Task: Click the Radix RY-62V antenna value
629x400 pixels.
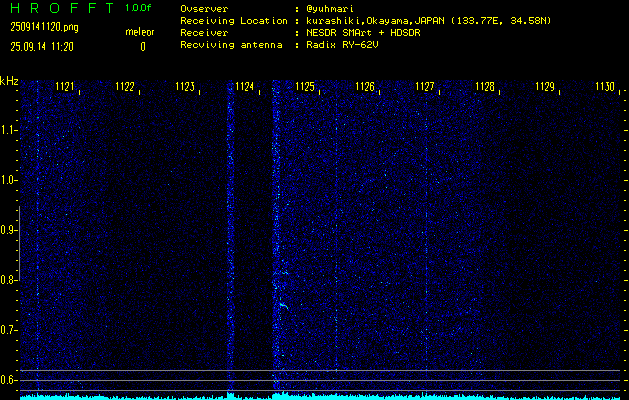Action: click(342, 45)
